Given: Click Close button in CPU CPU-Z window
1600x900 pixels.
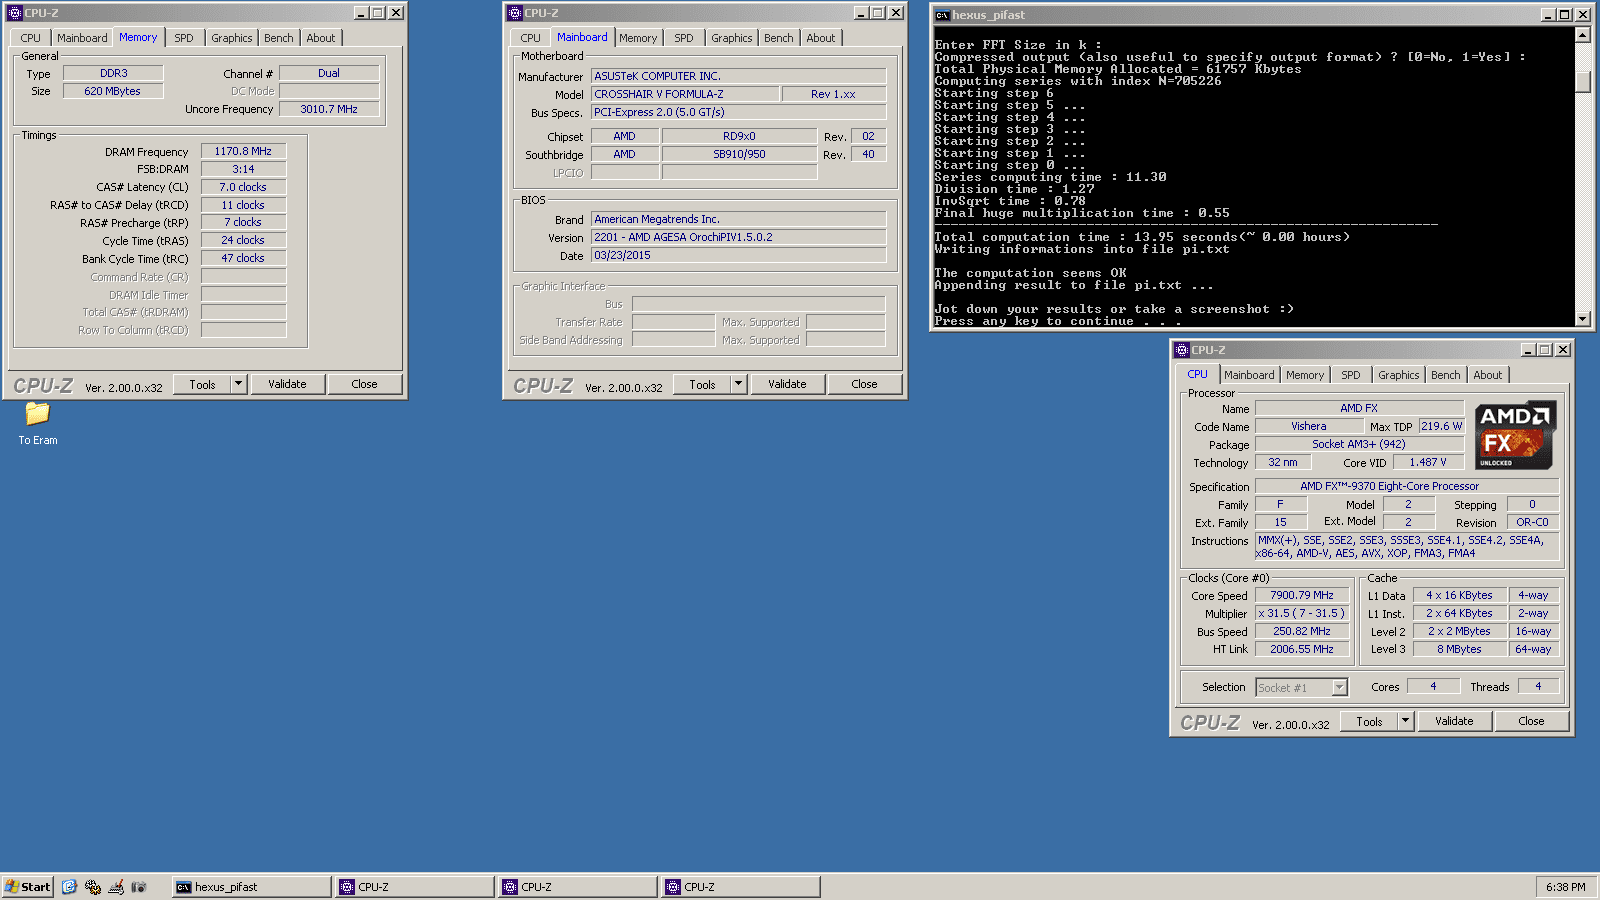Looking at the screenshot, I should click(x=1532, y=721).
